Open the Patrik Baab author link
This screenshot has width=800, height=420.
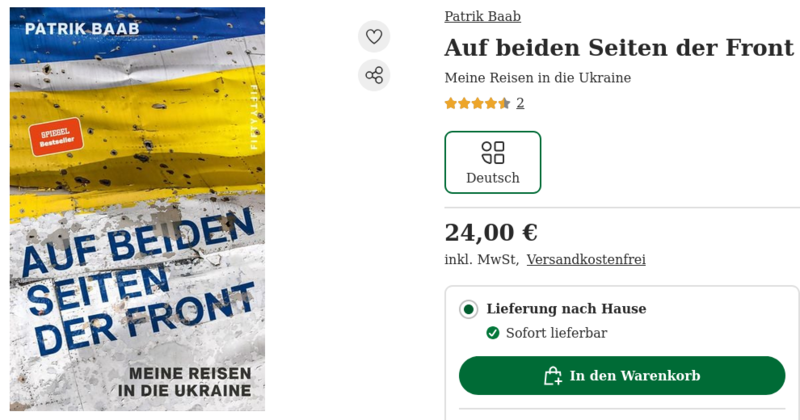click(482, 16)
